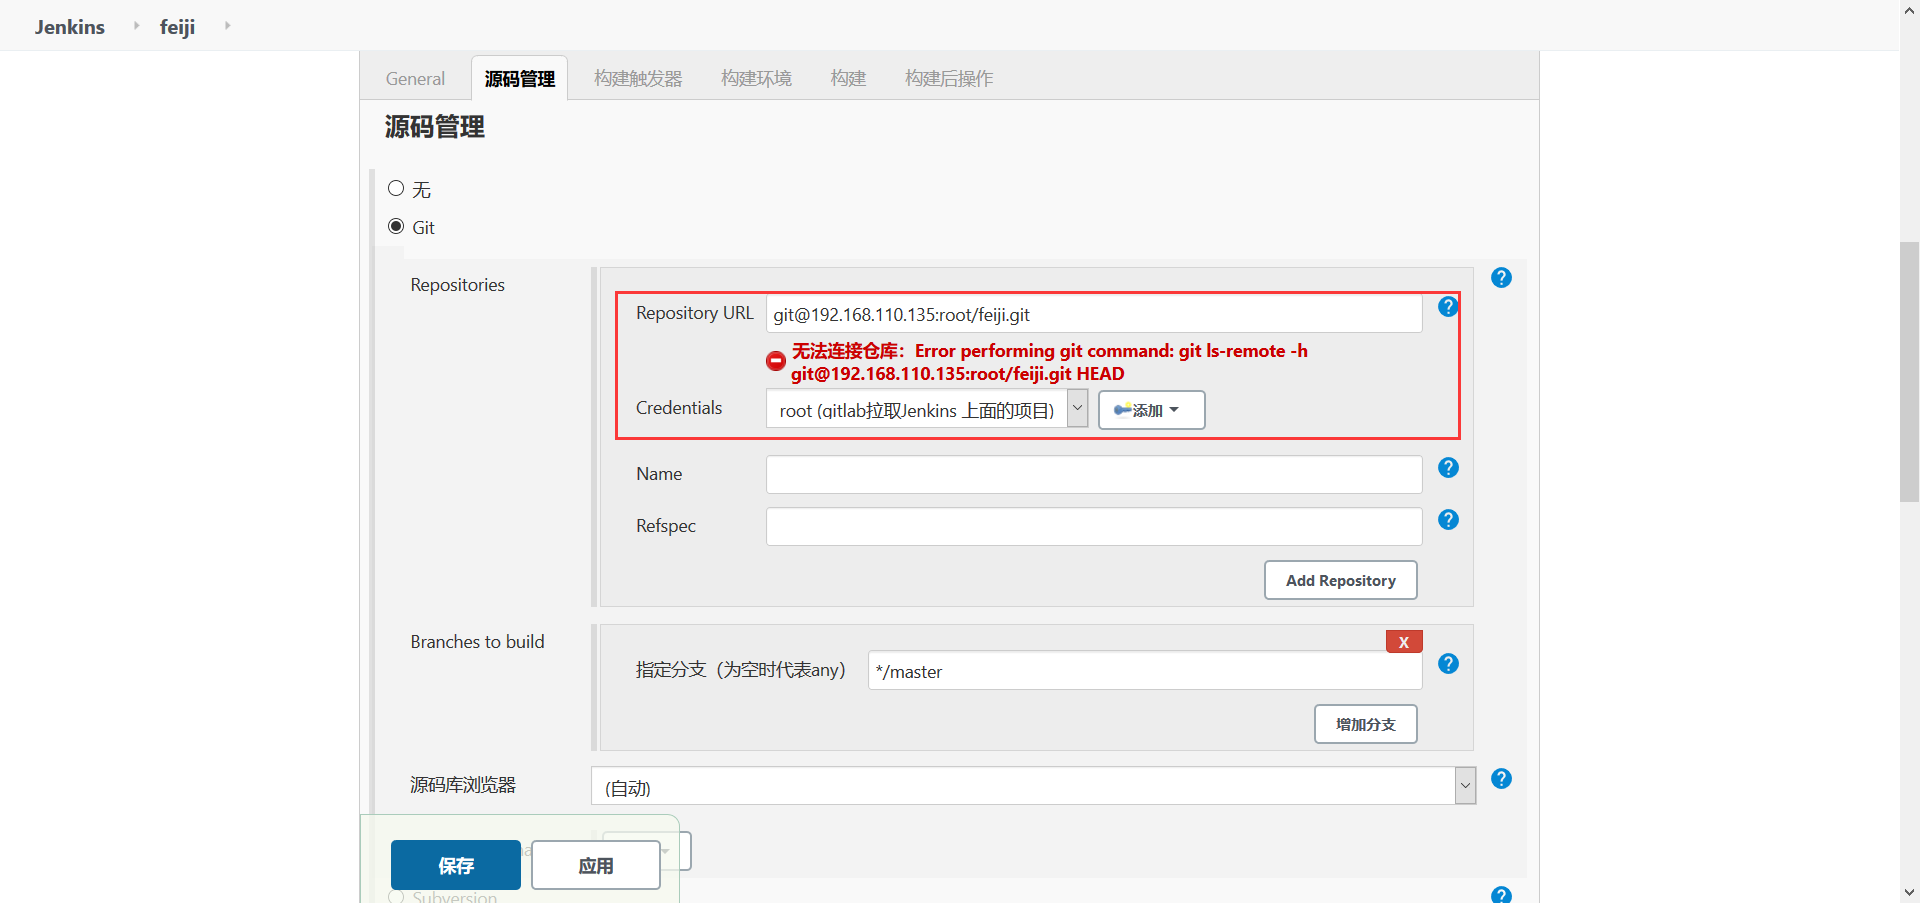
Task: Click into the Repository URL input field
Action: (1094, 314)
